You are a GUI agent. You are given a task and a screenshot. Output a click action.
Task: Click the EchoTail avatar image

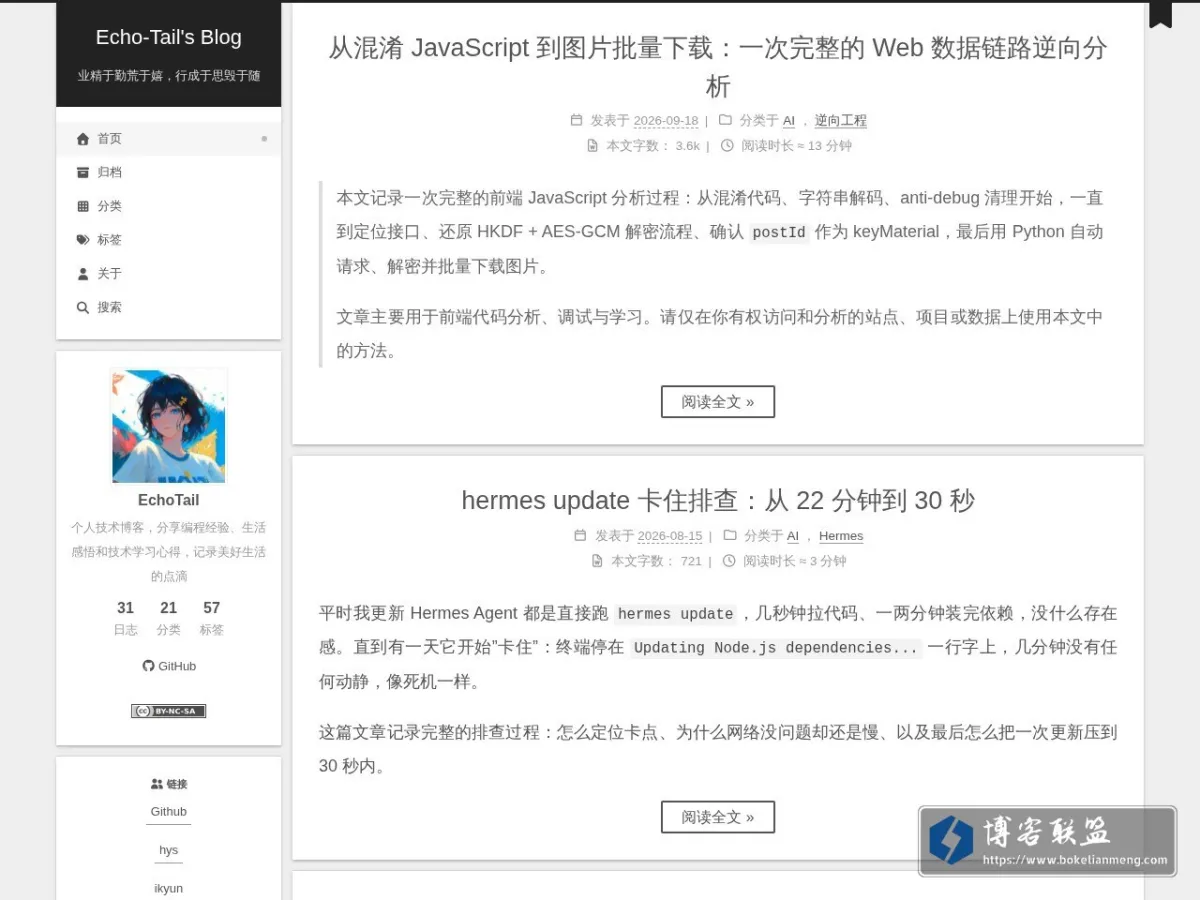(x=169, y=426)
